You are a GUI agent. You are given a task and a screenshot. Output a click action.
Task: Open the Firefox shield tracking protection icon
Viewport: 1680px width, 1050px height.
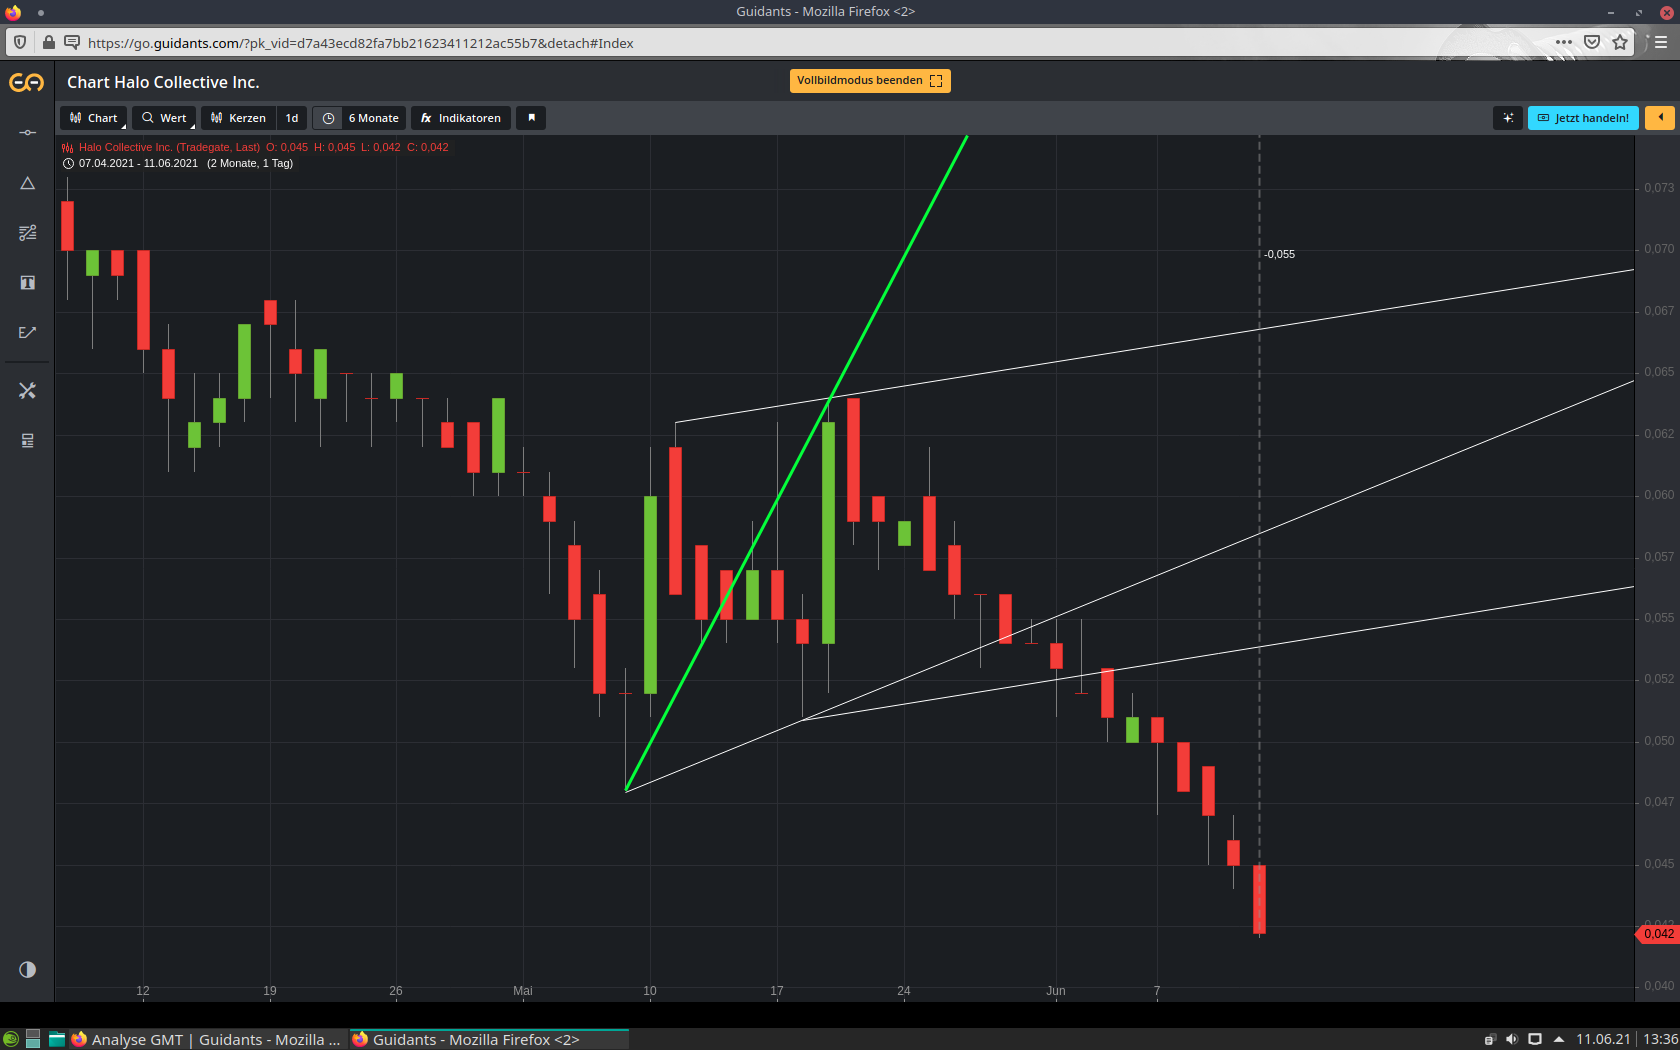click(x=20, y=43)
